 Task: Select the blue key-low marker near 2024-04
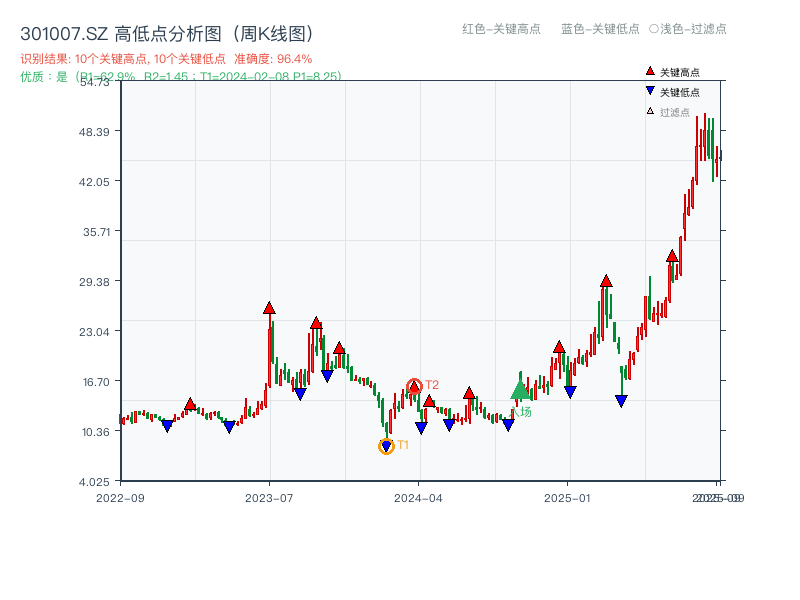pos(421,424)
